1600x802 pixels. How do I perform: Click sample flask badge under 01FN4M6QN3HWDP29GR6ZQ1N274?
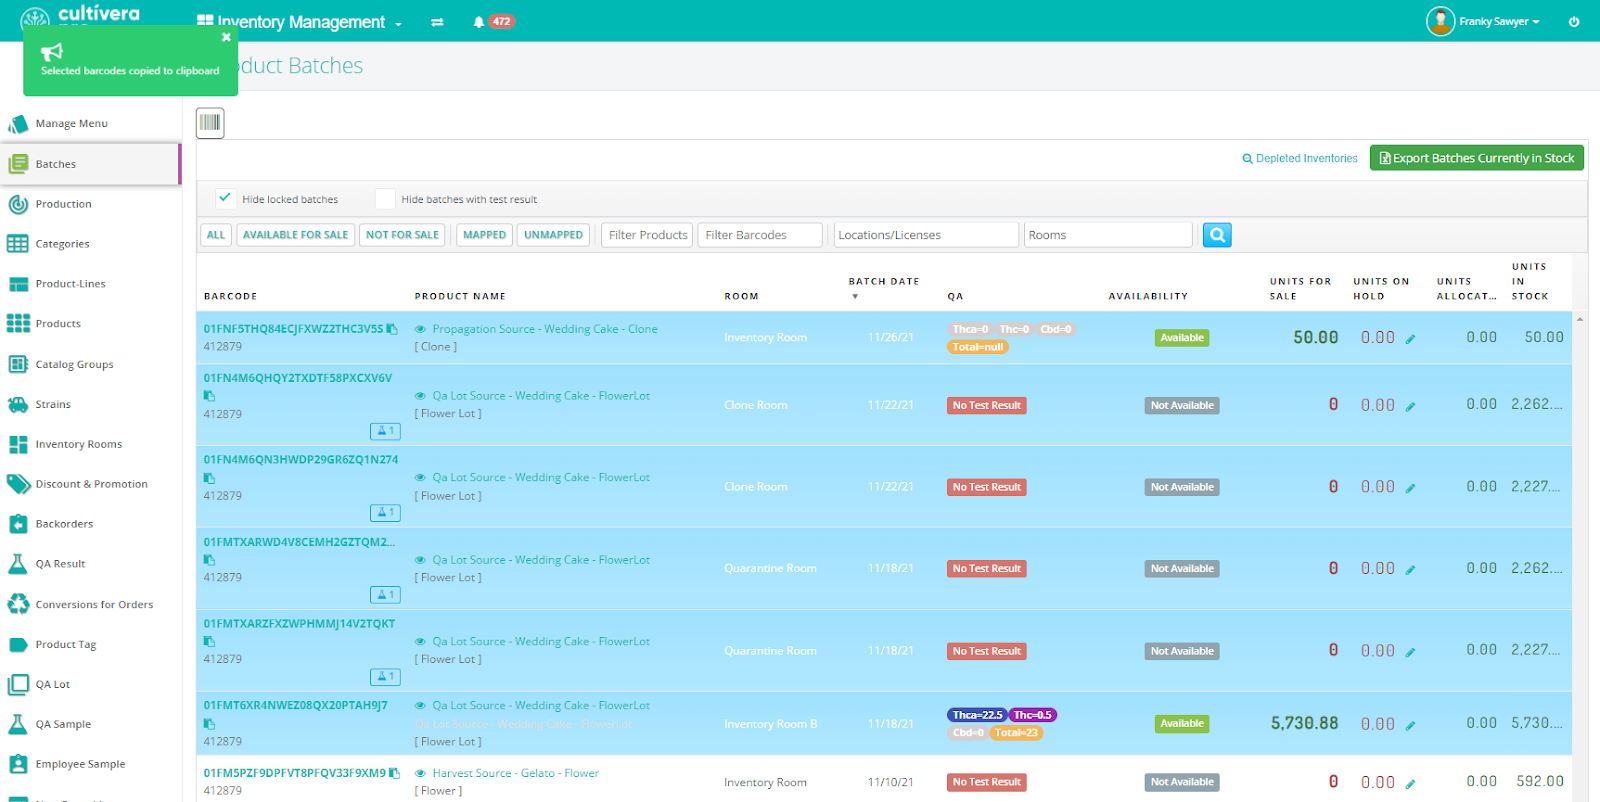pyautogui.click(x=385, y=513)
